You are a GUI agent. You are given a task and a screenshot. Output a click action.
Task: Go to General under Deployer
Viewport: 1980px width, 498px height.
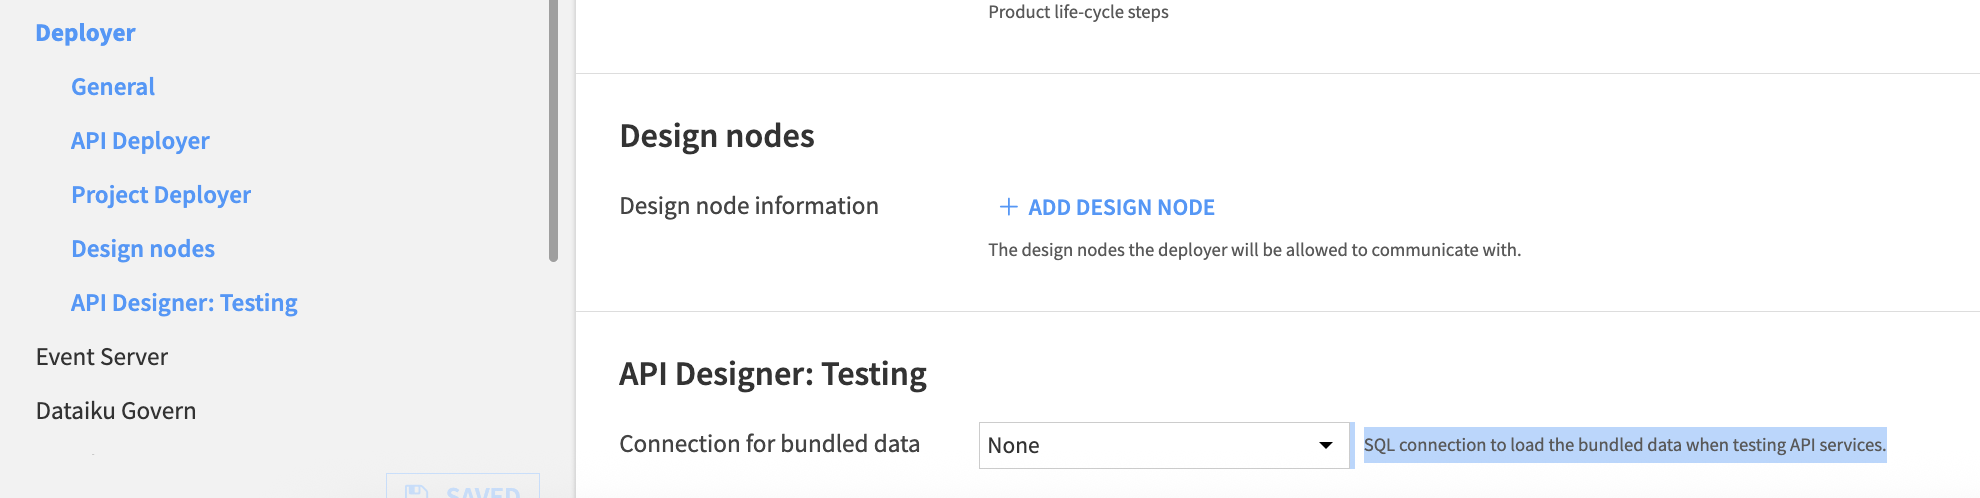(113, 87)
